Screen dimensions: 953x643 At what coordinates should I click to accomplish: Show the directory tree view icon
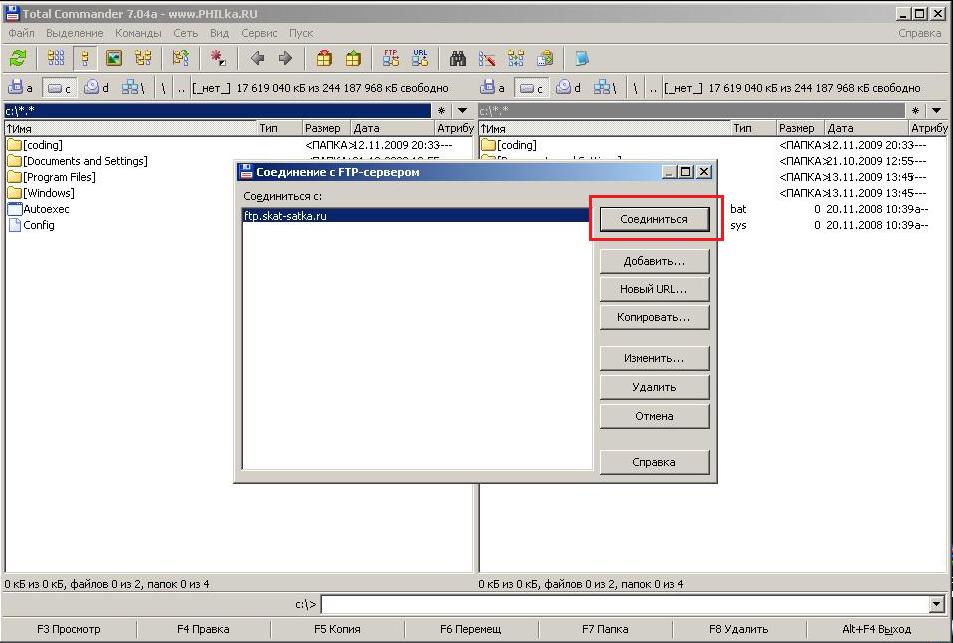(143, 58)
